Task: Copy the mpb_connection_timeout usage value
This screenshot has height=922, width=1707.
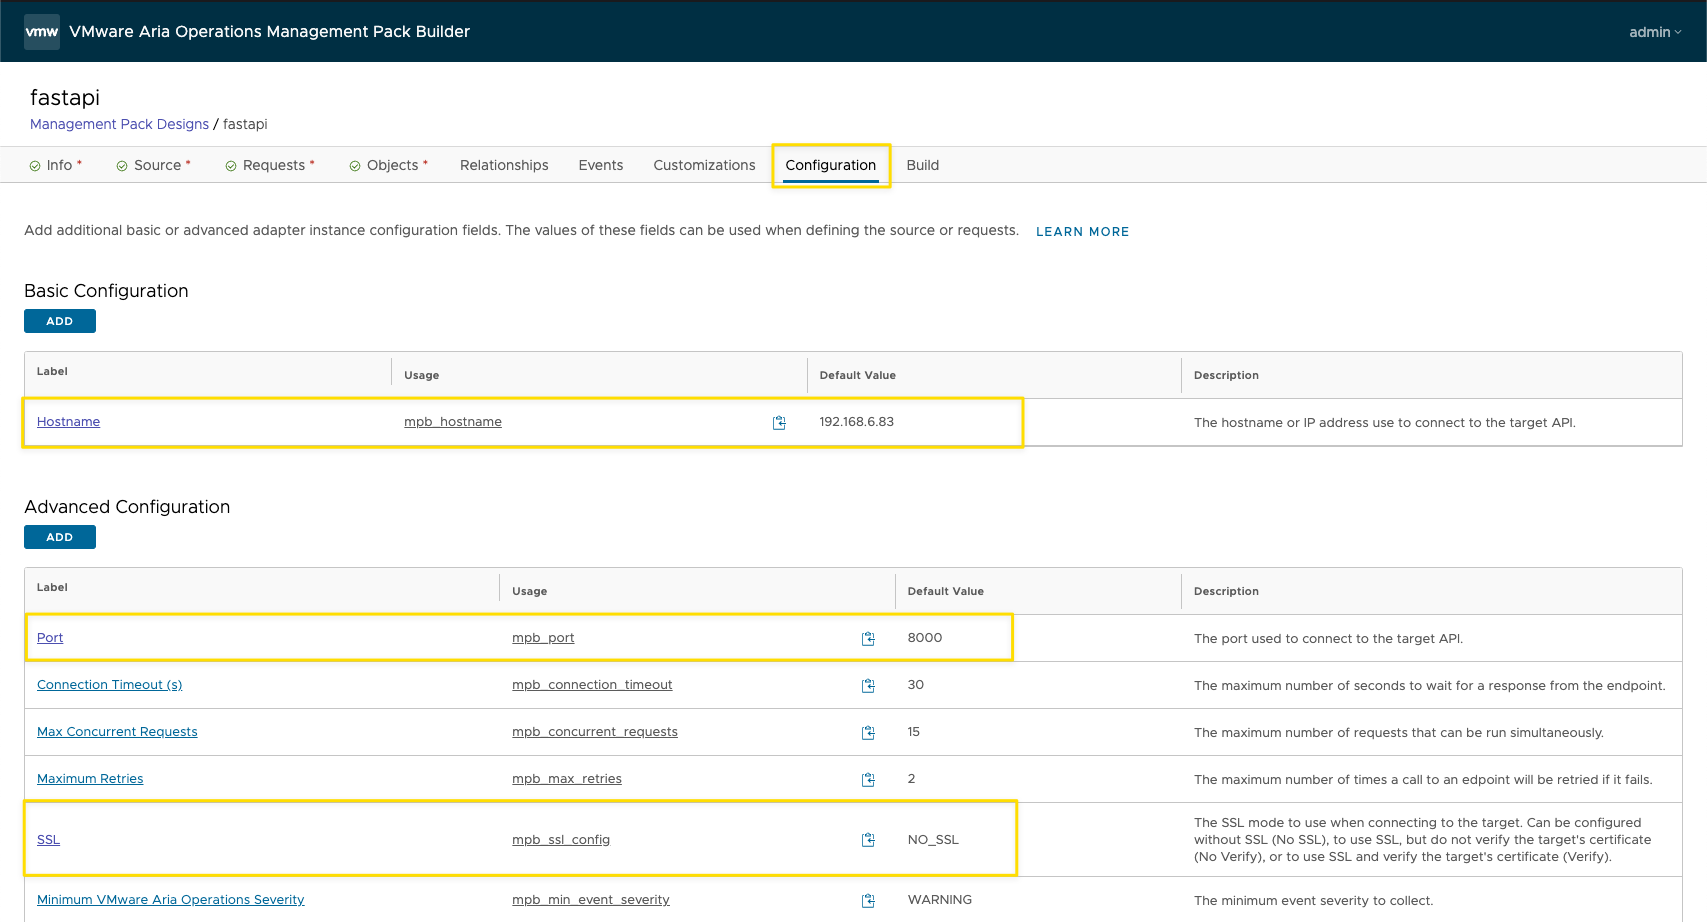Action: point(868,686)
